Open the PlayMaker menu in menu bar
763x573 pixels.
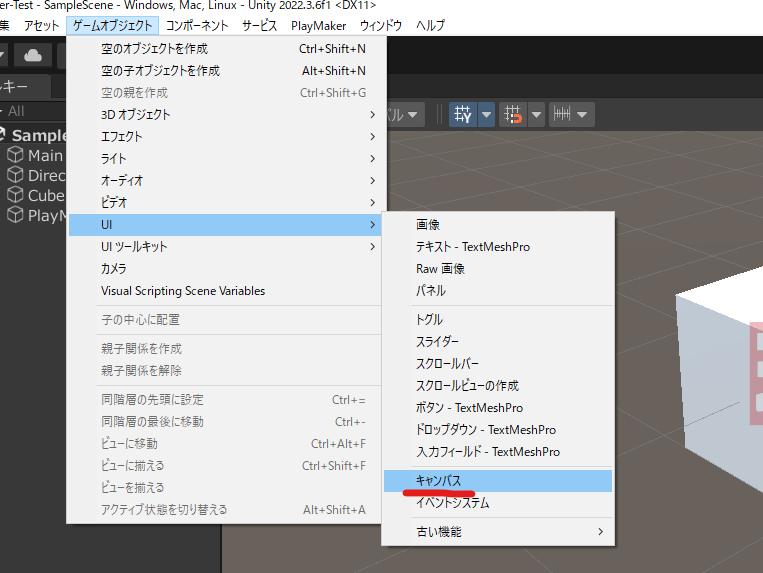click(x=319, y=25)
